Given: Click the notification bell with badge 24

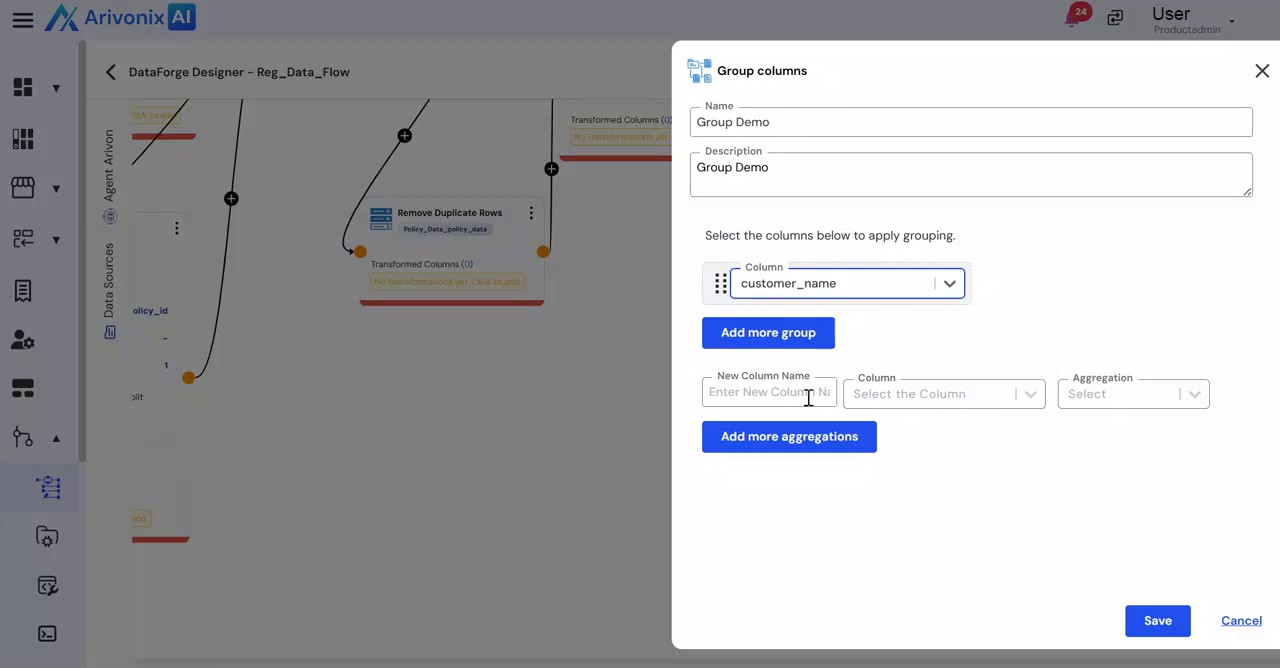Looking at the screenshot, I should 1074,17.
